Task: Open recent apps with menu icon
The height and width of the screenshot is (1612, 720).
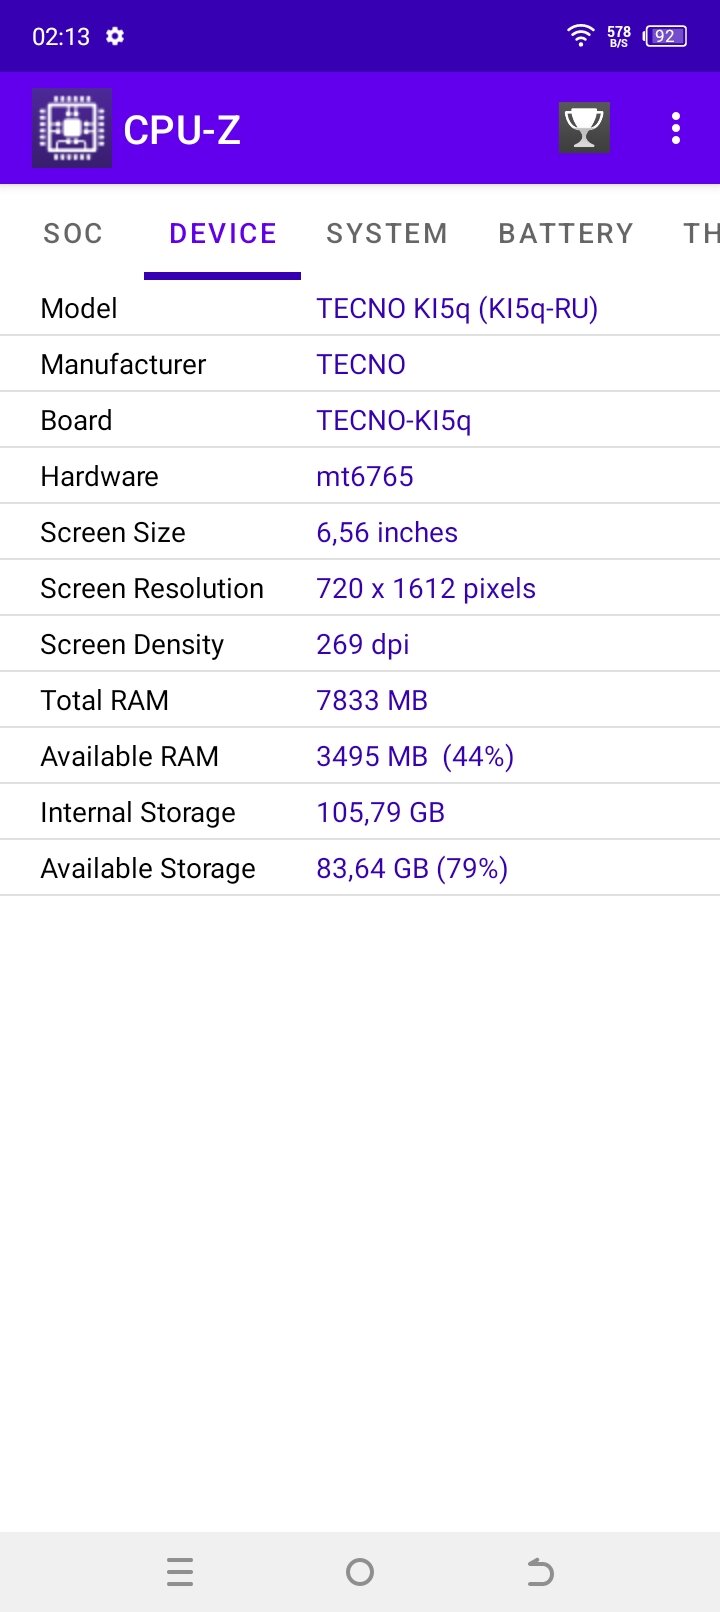Action: point(180,1572)
